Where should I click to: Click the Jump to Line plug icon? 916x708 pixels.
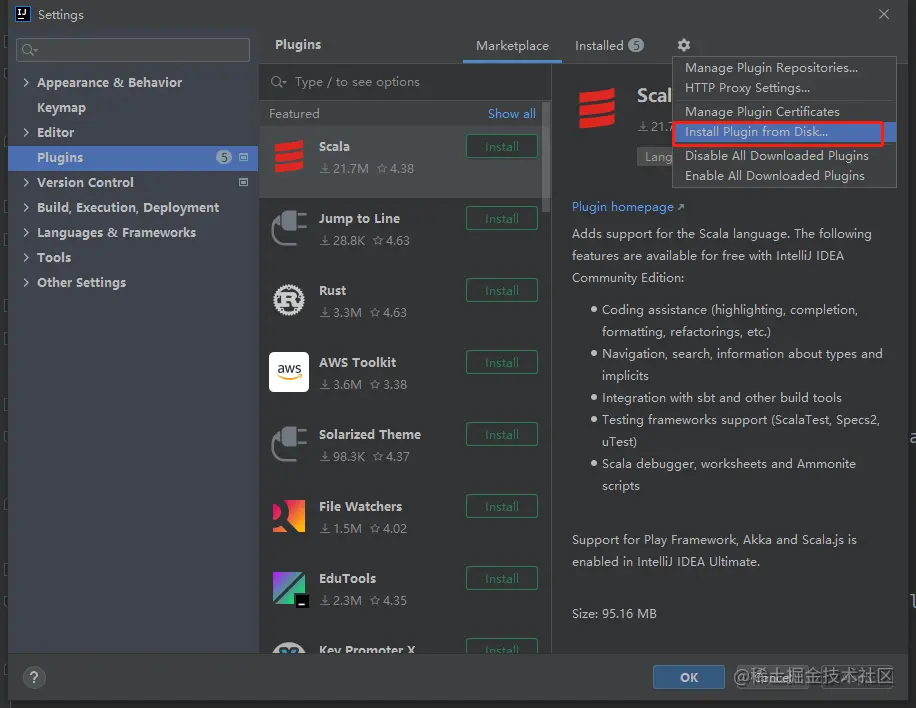[289, 228]
